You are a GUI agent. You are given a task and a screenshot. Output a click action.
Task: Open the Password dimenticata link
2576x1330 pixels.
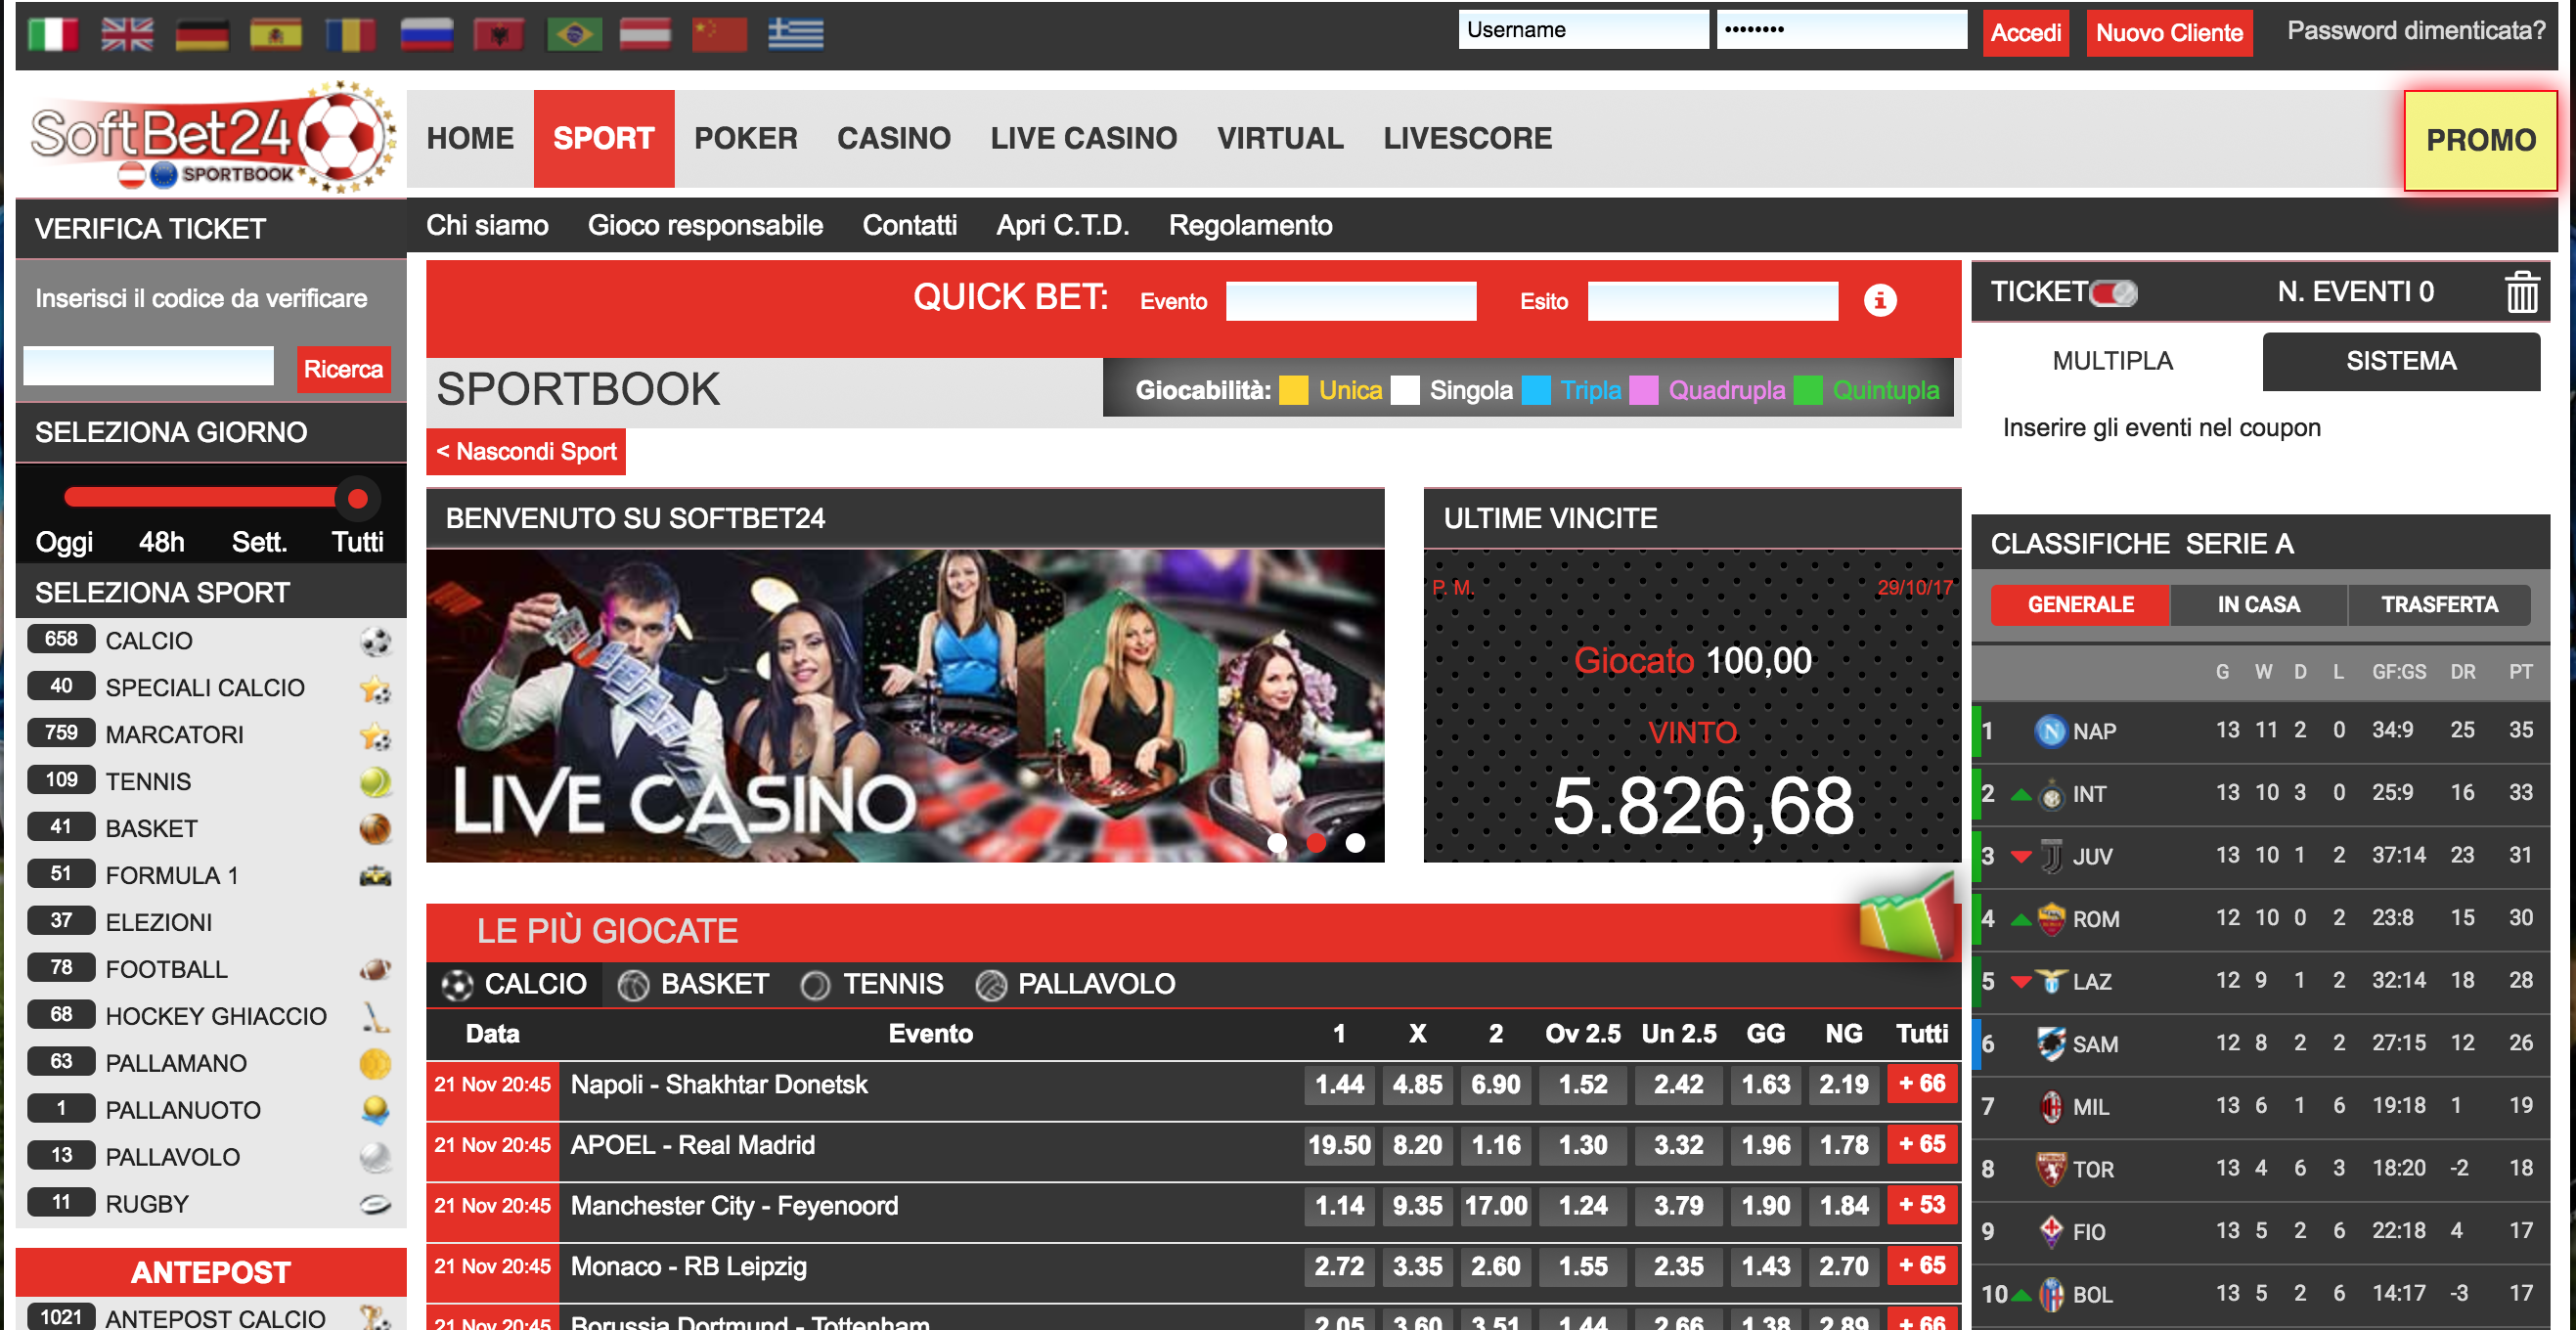[2415, 31]
